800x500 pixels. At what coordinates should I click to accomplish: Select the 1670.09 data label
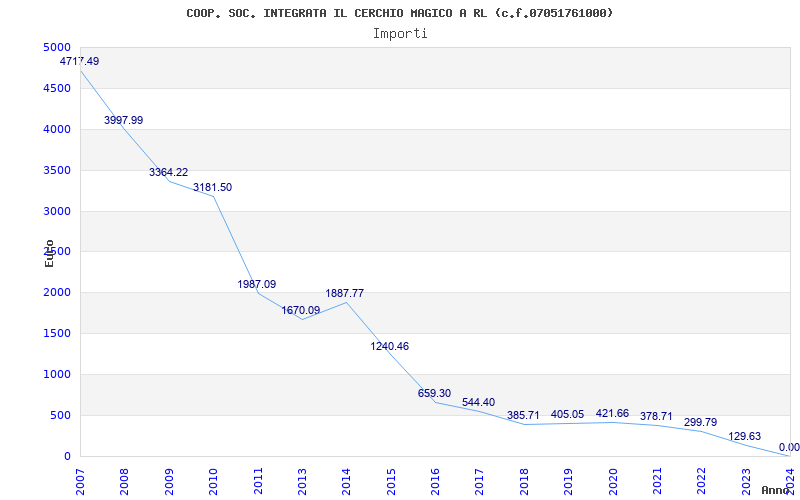click(x=301, y=310)
